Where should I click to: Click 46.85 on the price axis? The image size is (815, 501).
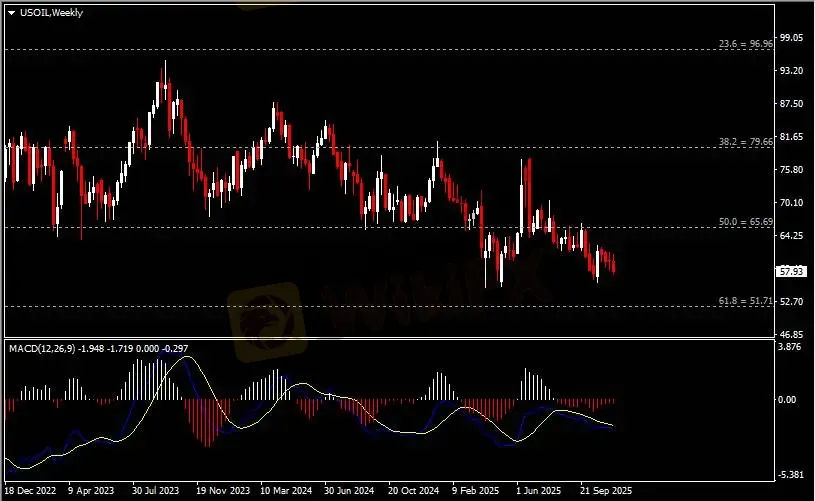(x=792, y=334)
